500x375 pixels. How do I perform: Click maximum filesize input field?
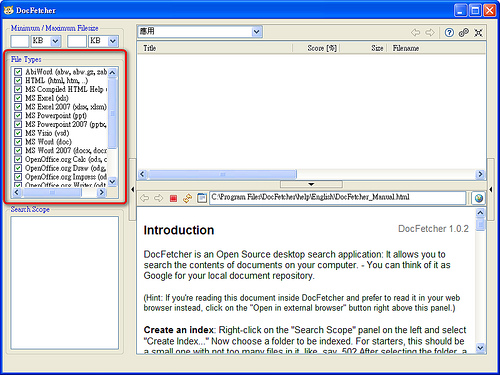pyautogui.click(x=77, y=41)
